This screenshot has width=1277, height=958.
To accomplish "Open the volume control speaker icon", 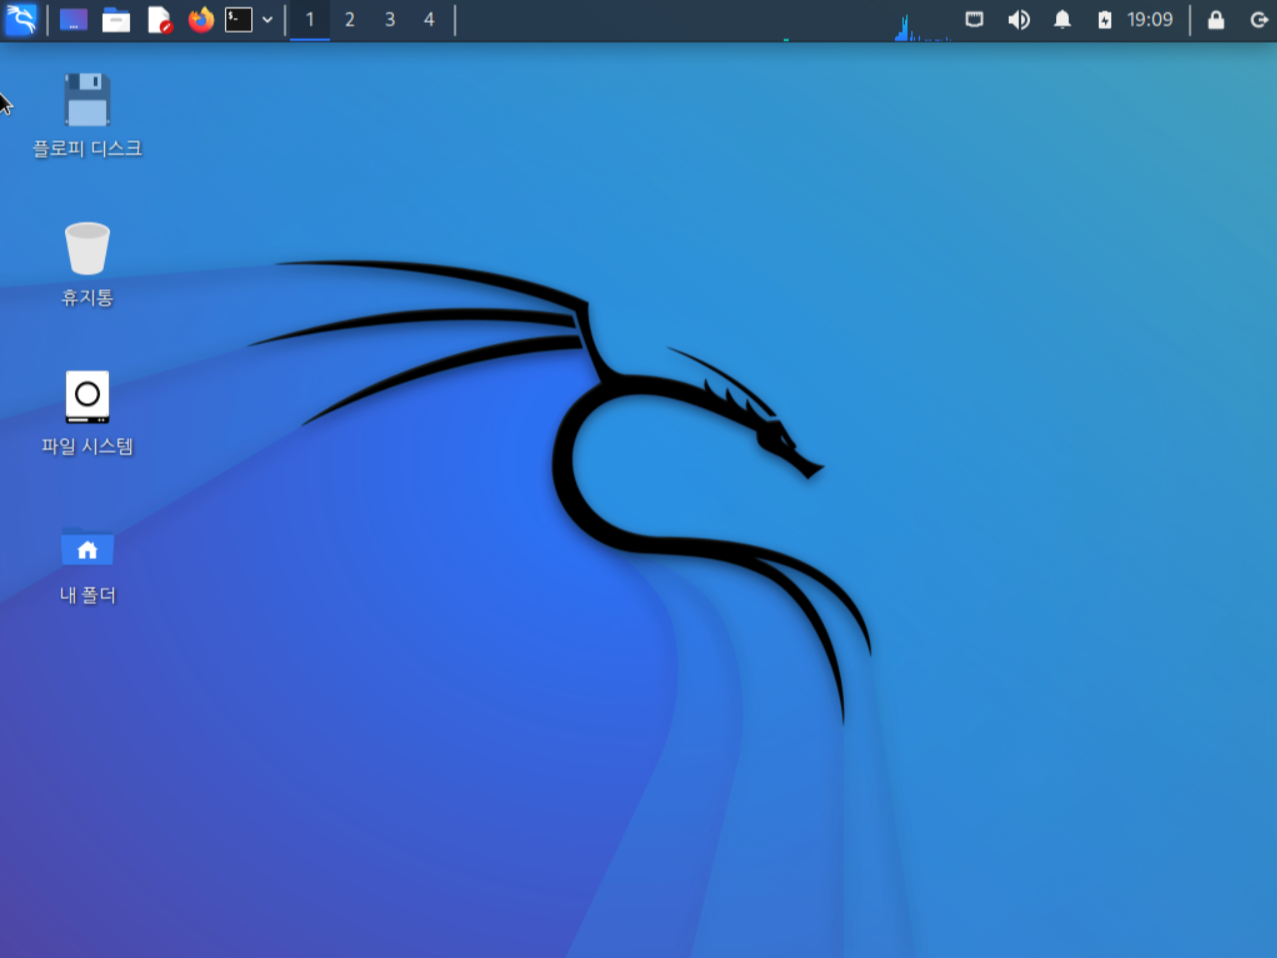I will pos(1018,19).
